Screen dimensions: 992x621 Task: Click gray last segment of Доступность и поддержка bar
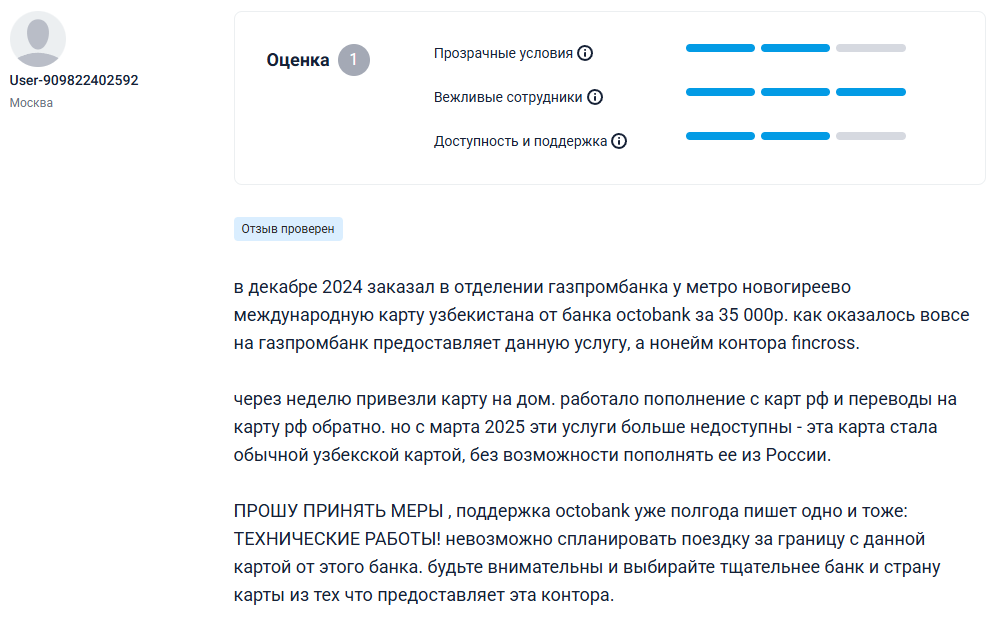(x=870, y=136)
